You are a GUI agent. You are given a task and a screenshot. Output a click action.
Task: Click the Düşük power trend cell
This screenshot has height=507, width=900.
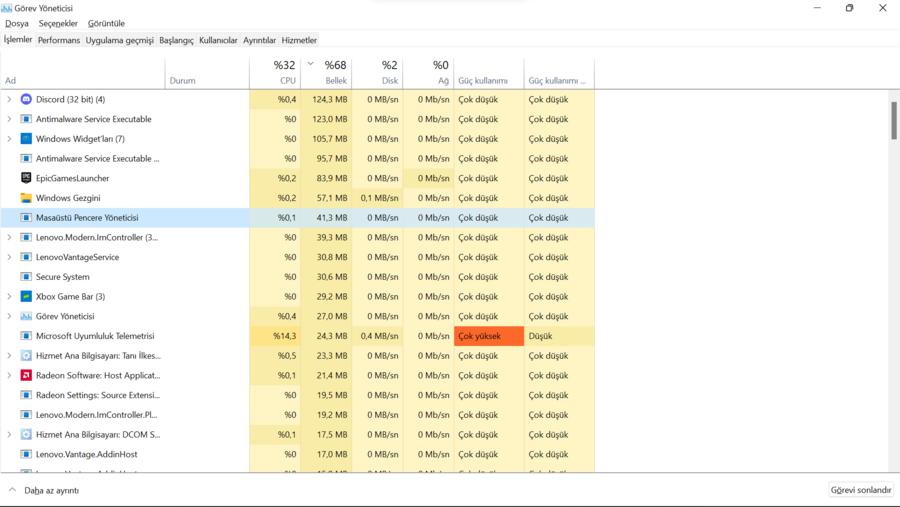tap(559, 336)
